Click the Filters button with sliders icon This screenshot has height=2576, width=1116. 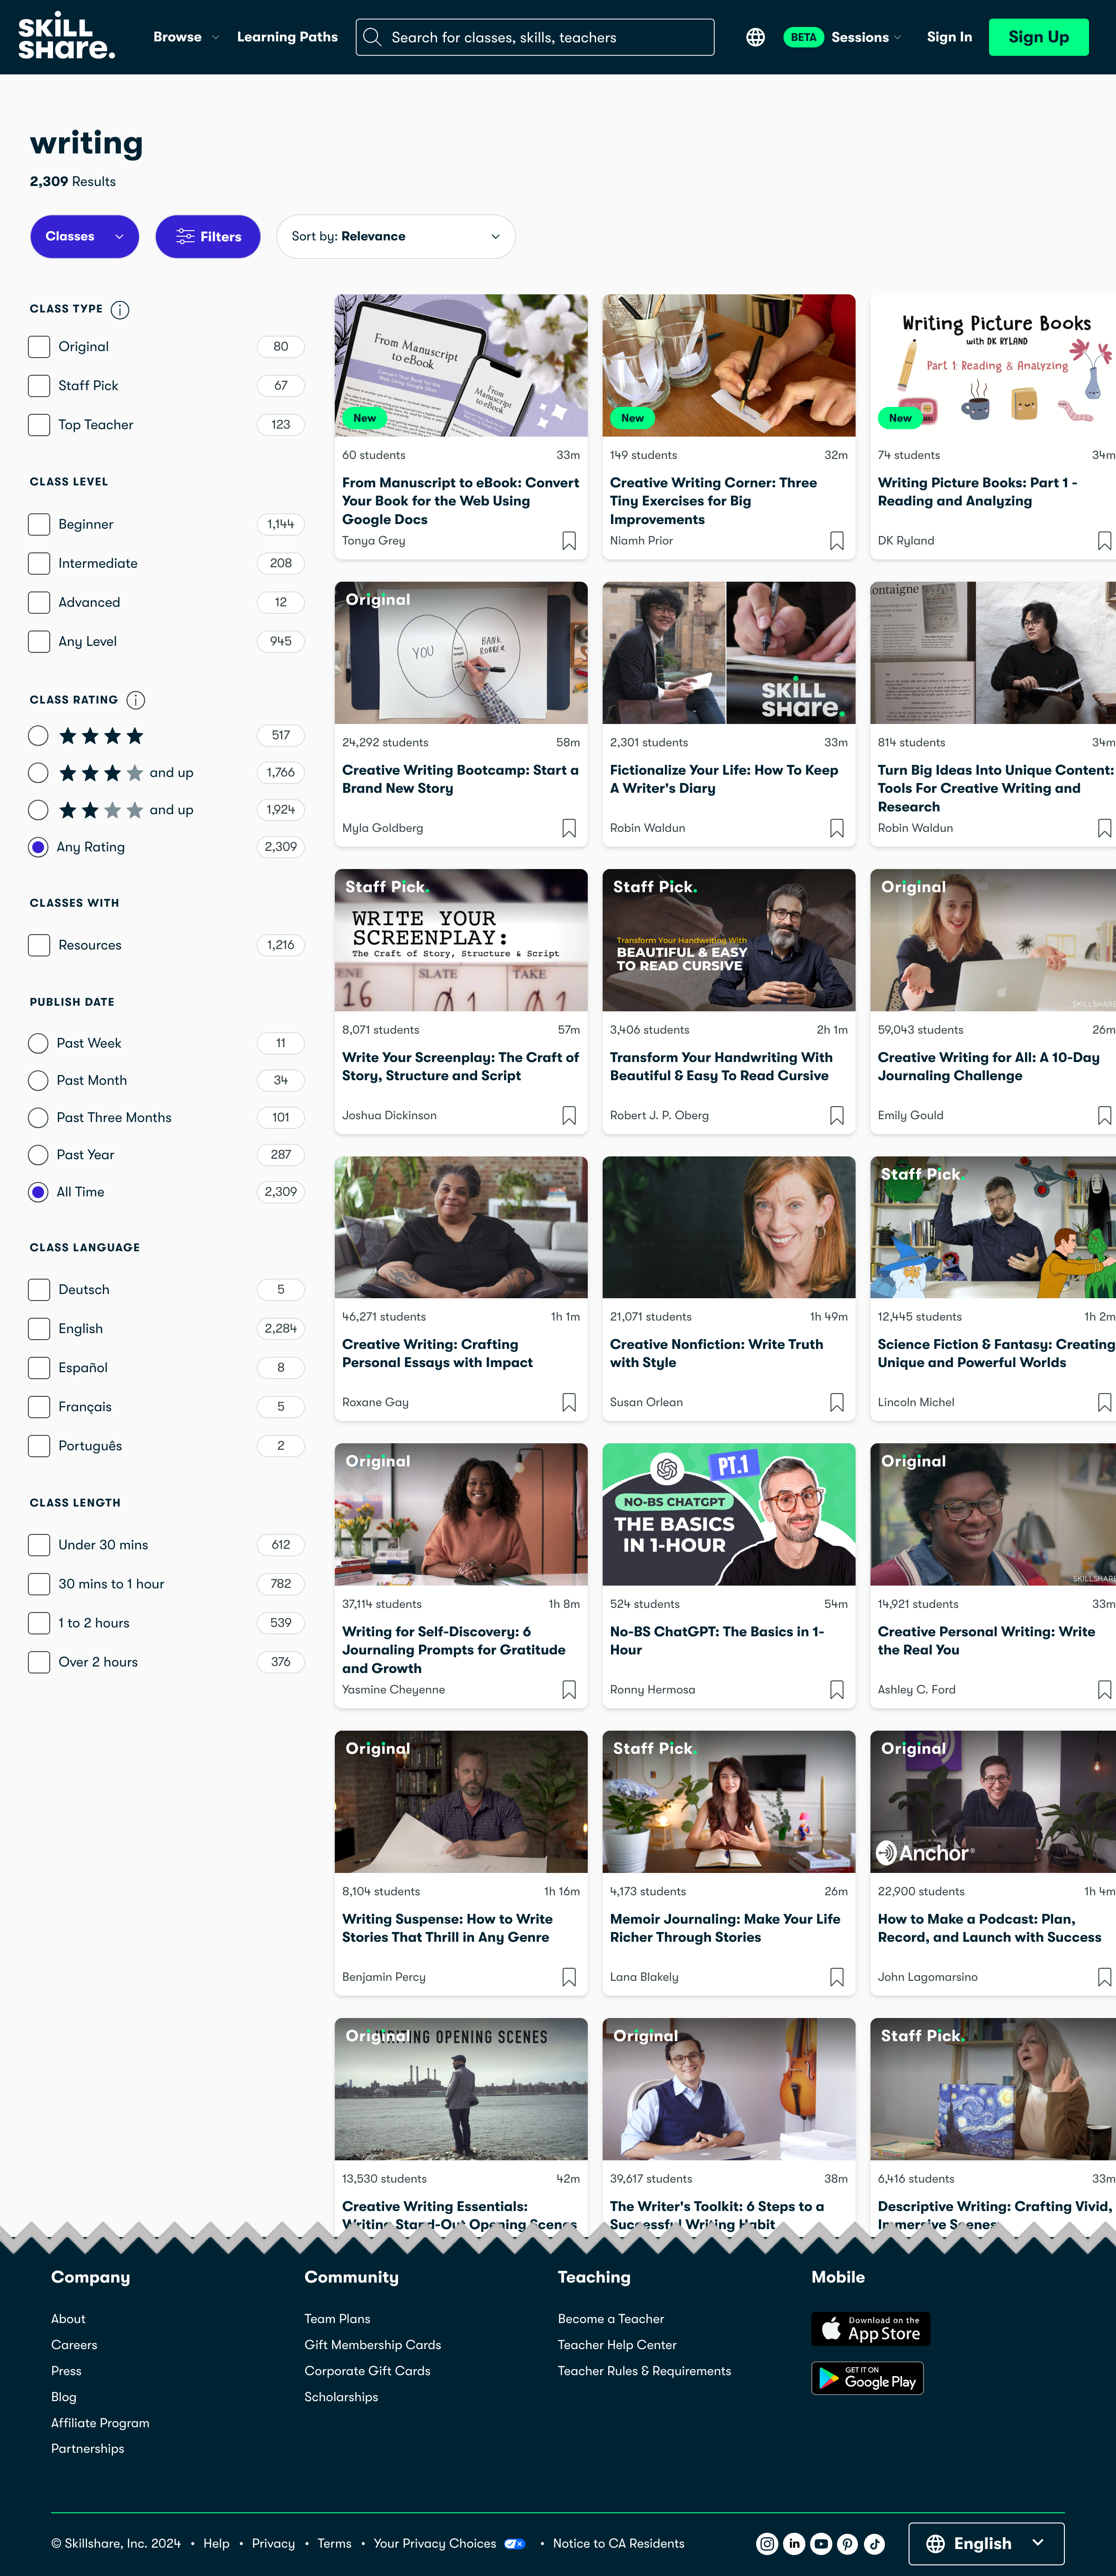pyautogui.click(x=208, y=236)
